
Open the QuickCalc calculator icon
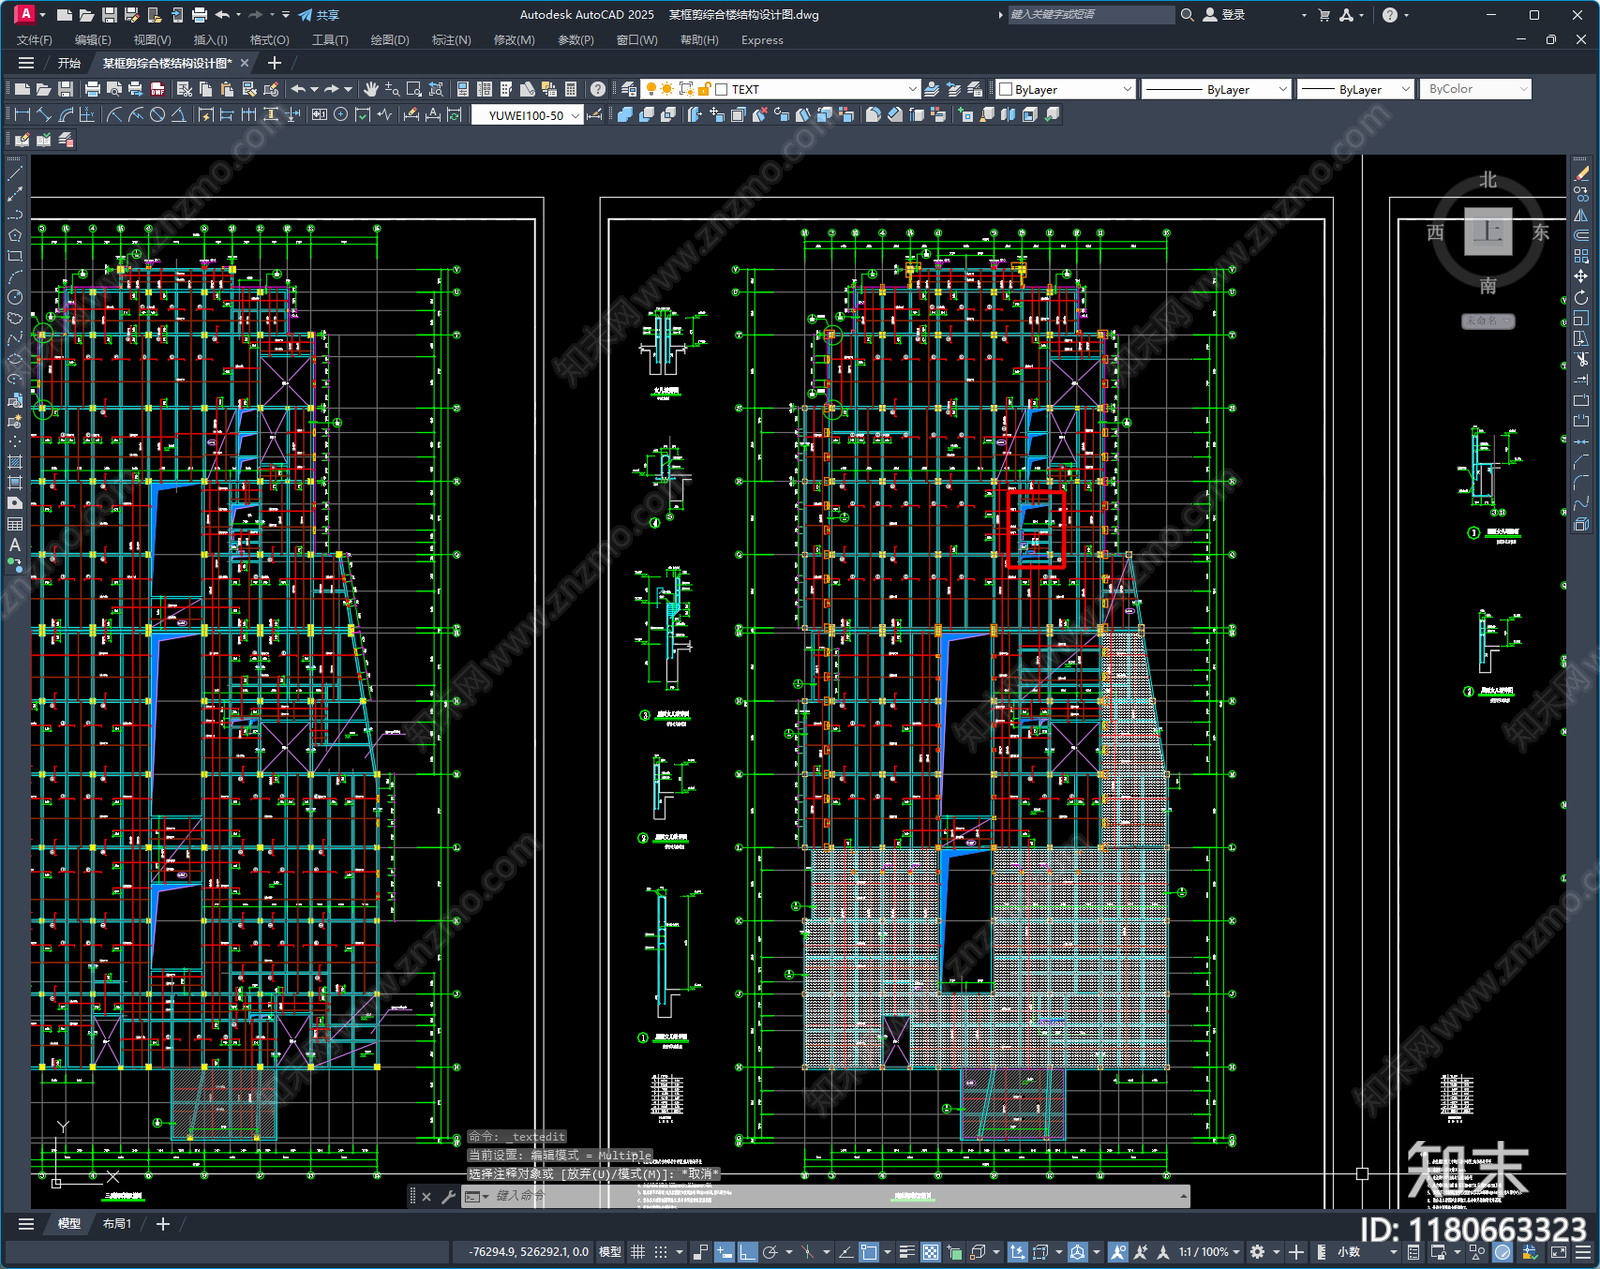[x=571, y=89]
